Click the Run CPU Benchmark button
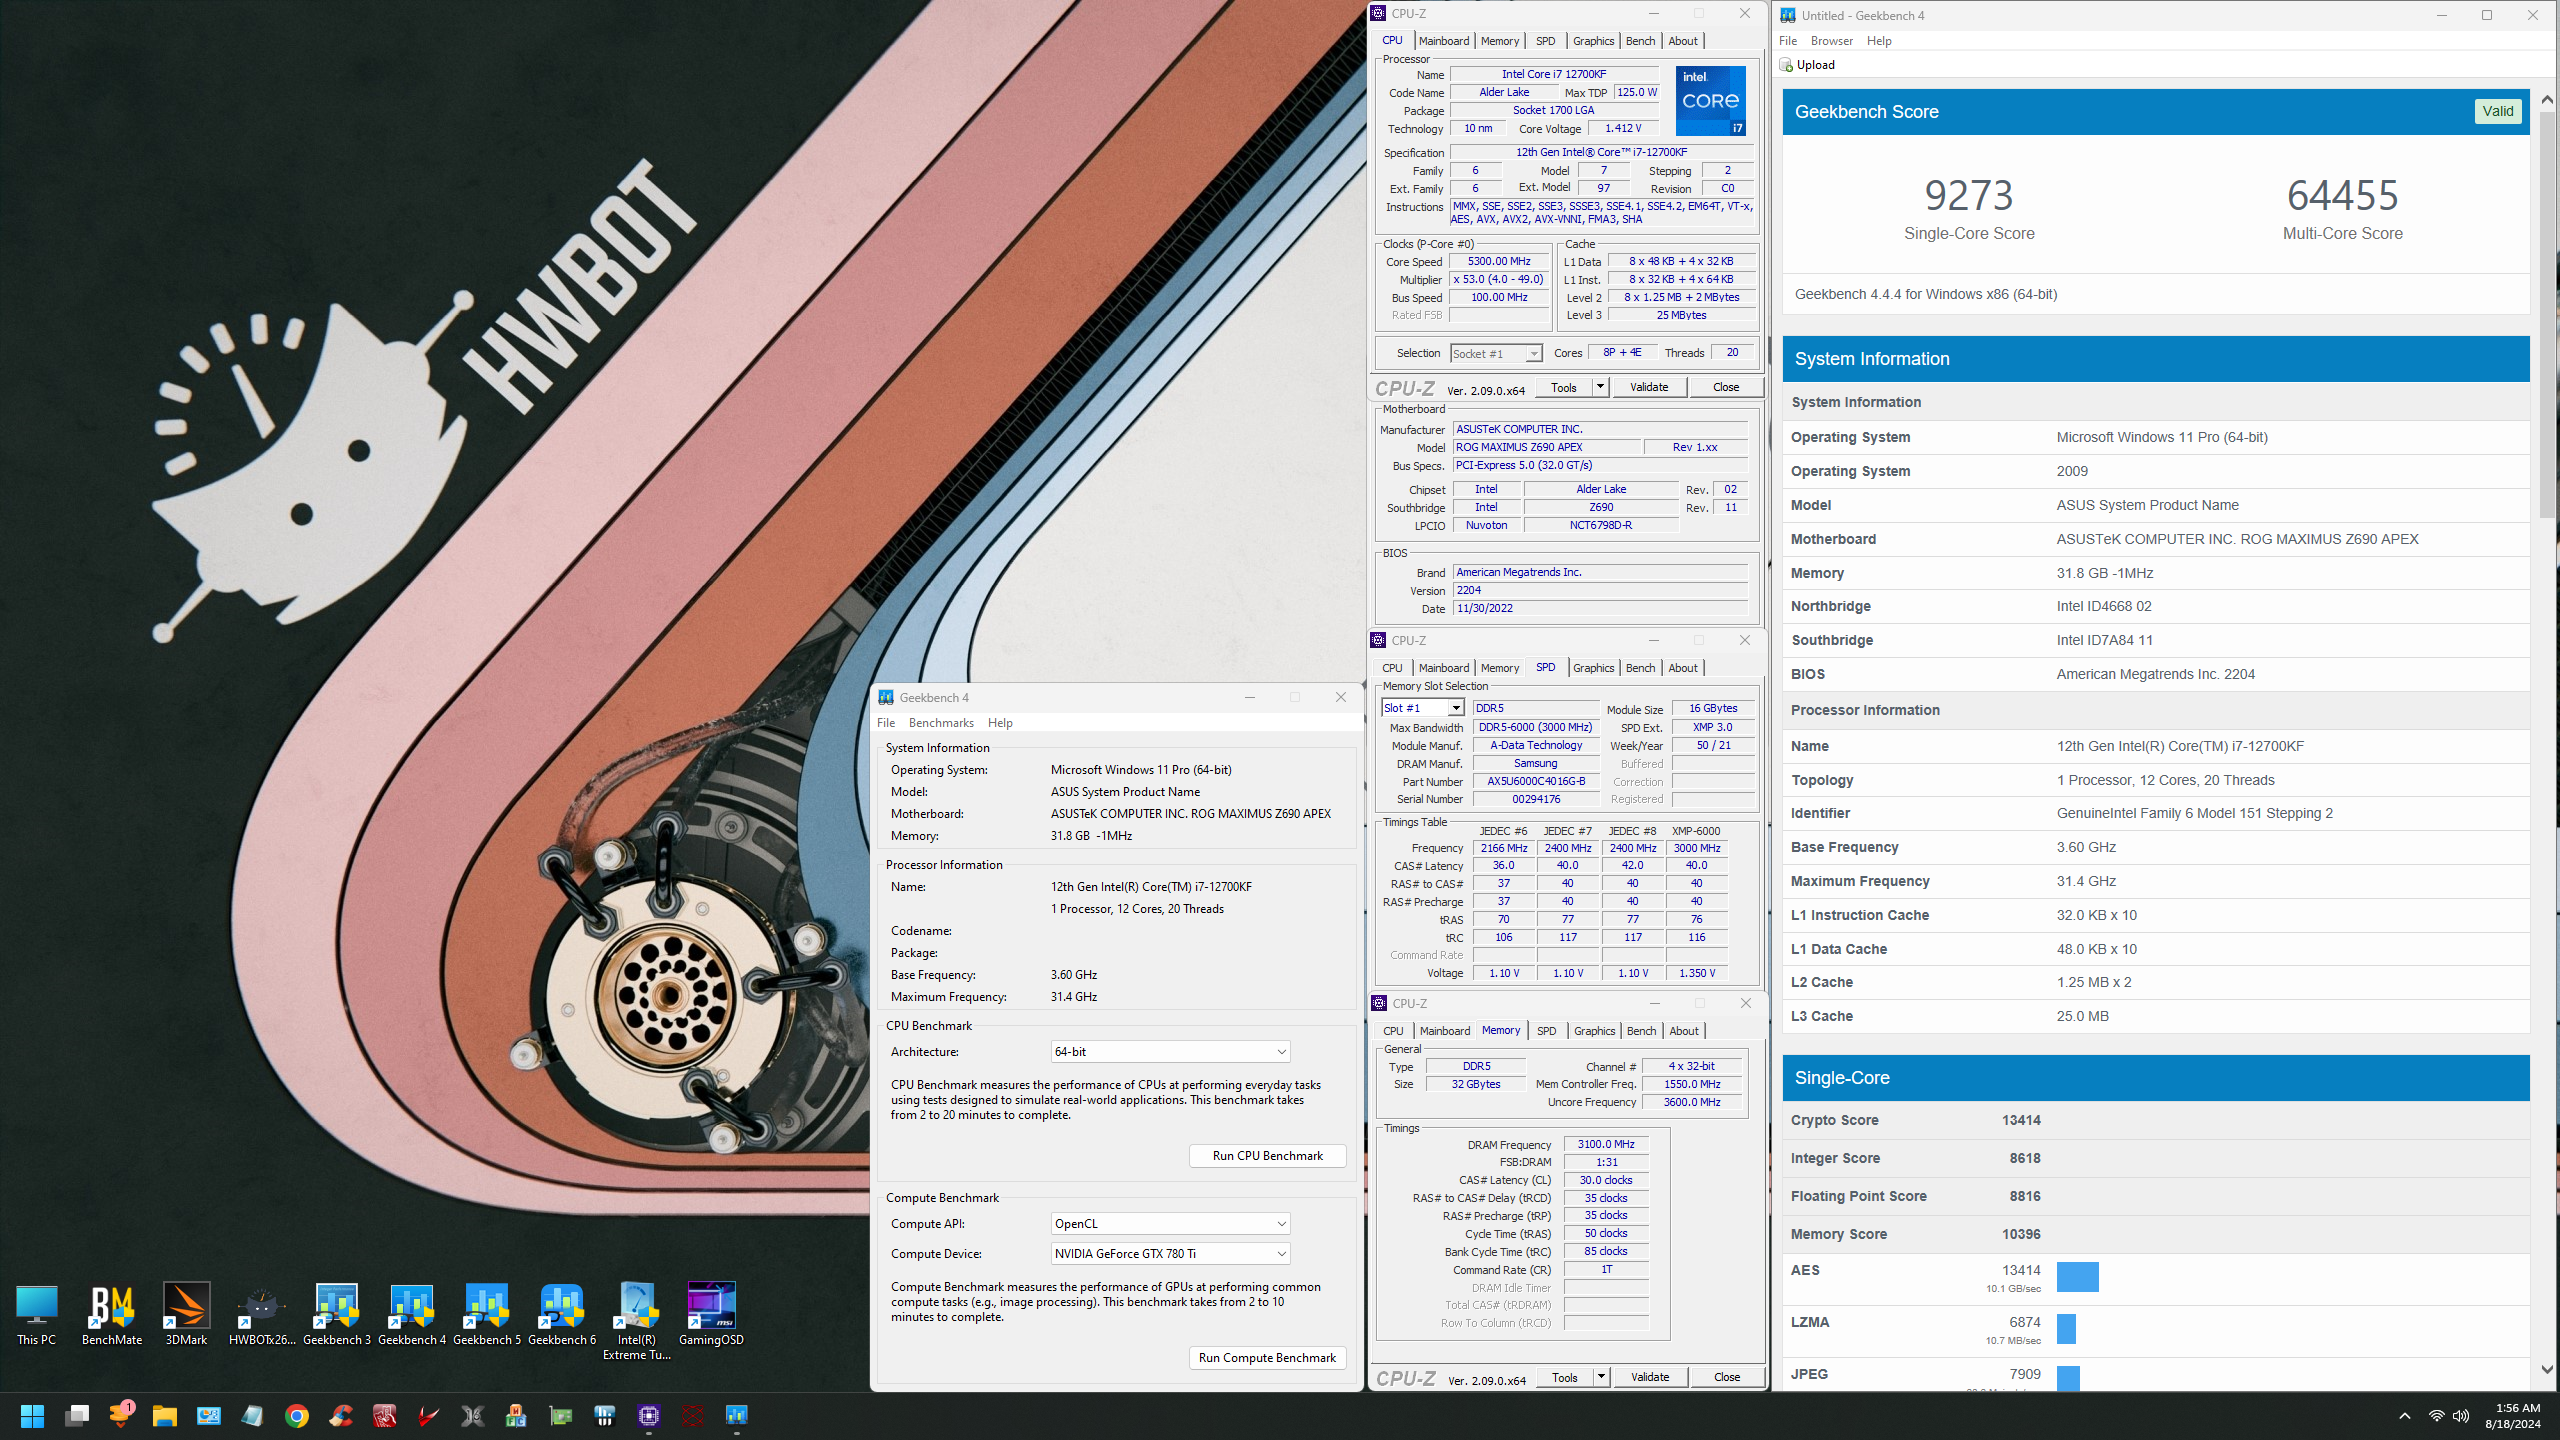2560x1440 pixels. (1267, 1156)
